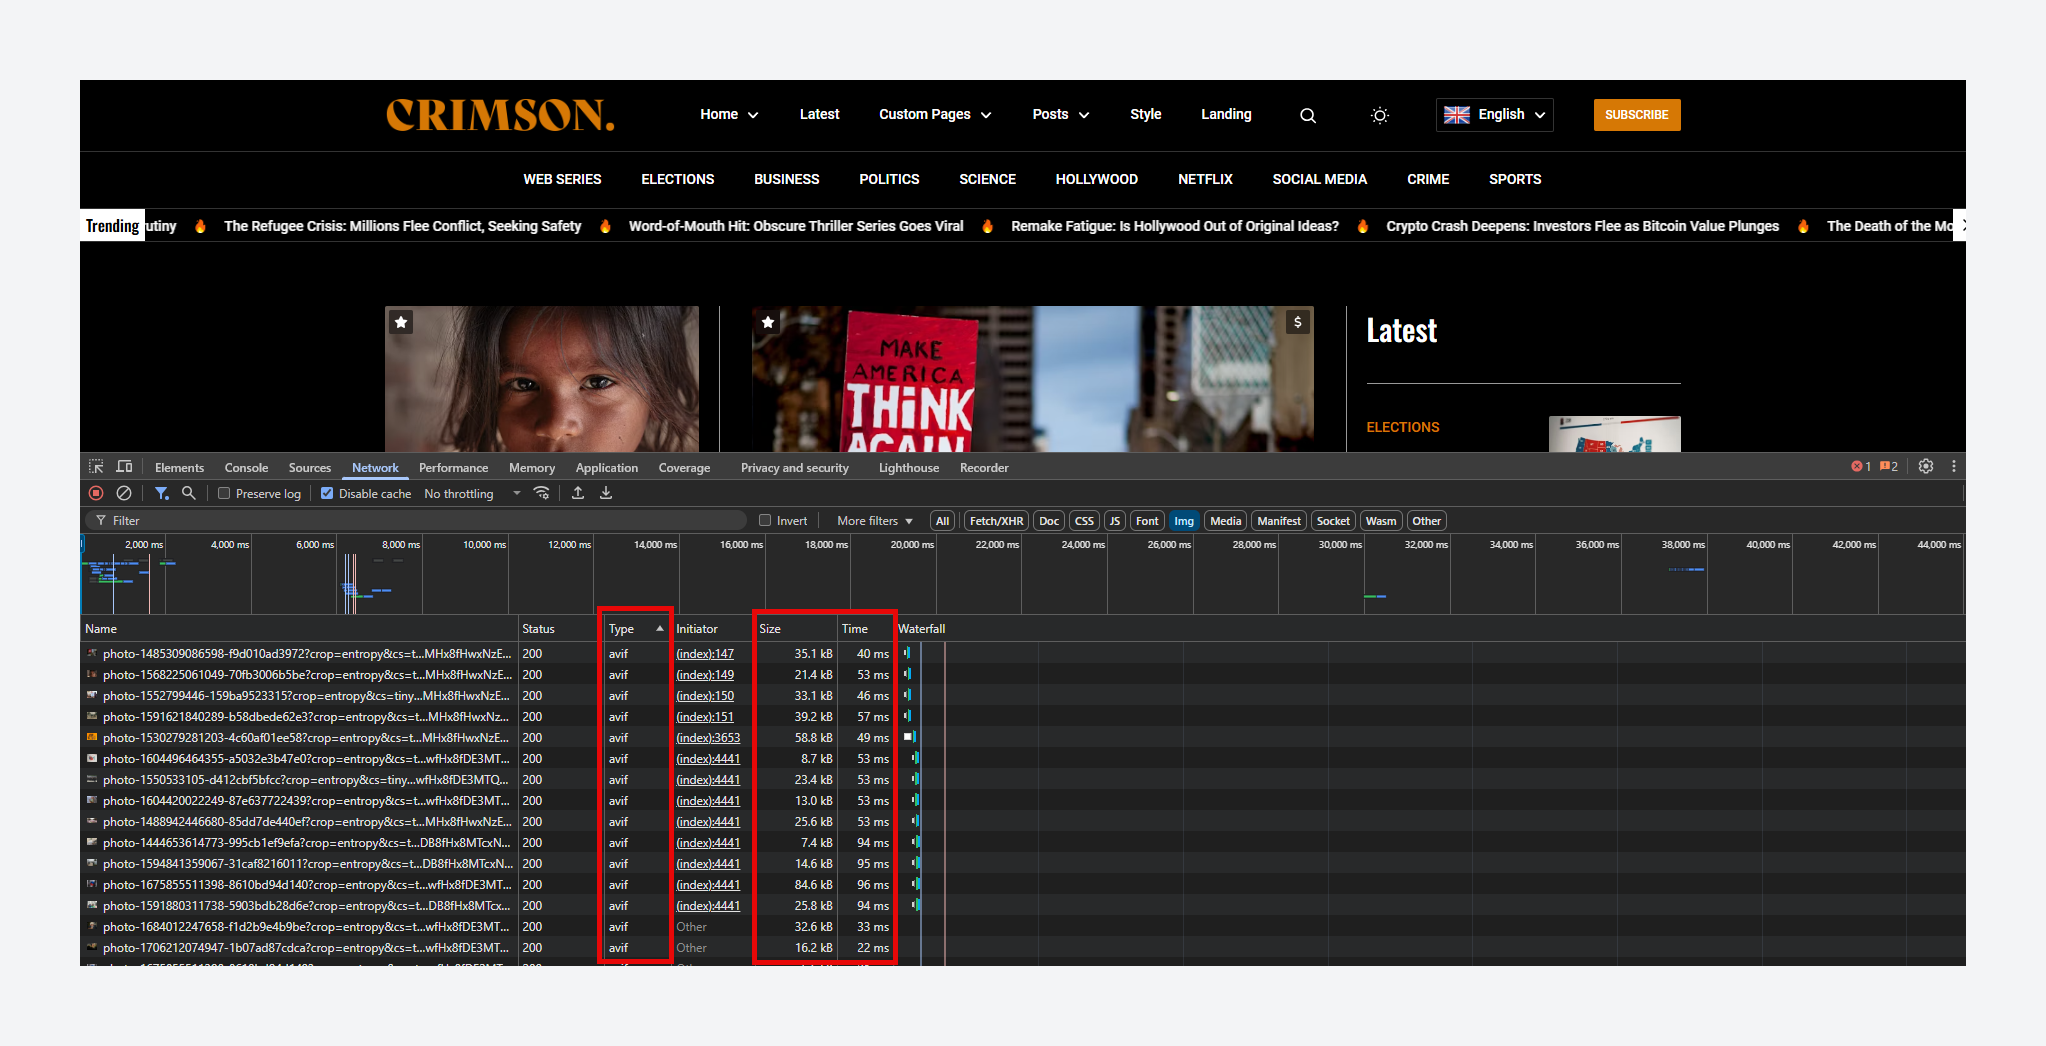Sort by the Size column header

click(796, 629)
